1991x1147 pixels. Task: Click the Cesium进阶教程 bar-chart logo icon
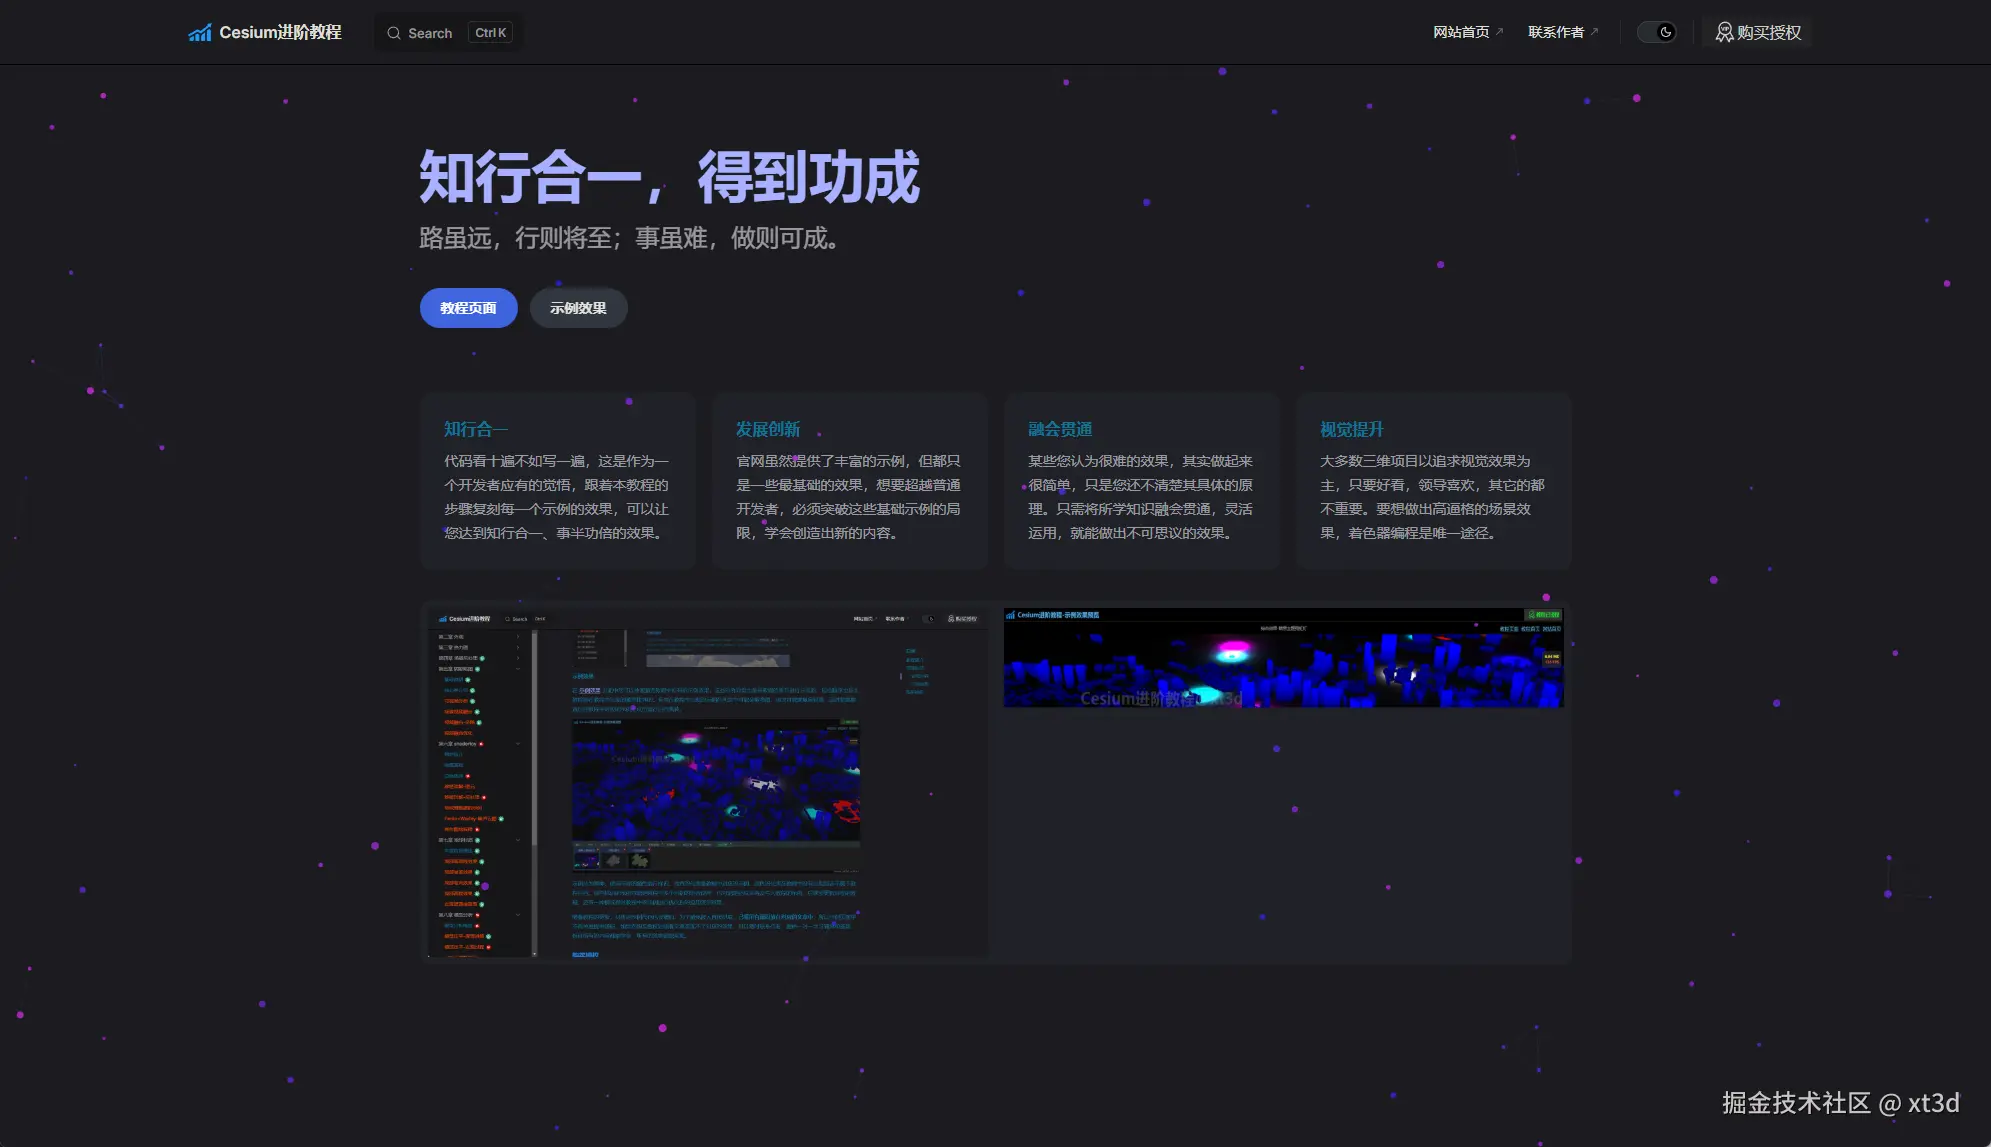pos(200,32)
